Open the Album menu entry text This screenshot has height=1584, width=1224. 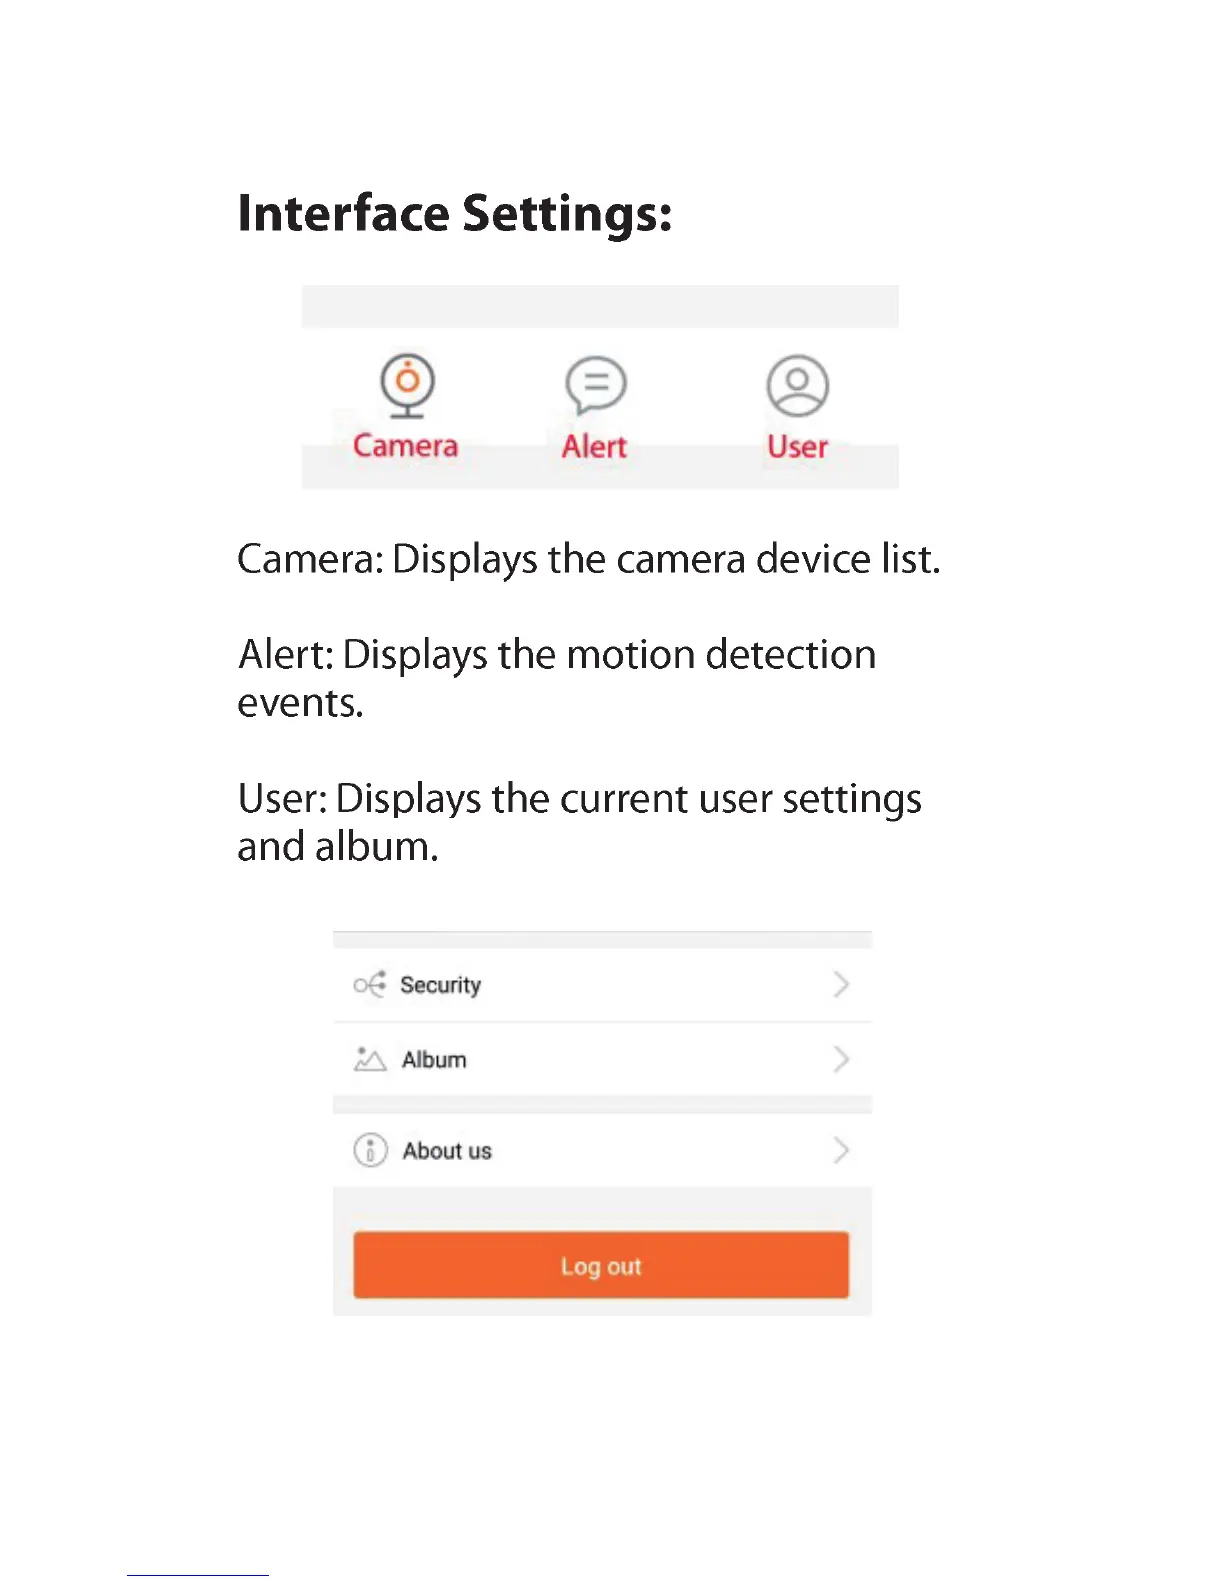pyautogui.click(x=434, y=1060)
